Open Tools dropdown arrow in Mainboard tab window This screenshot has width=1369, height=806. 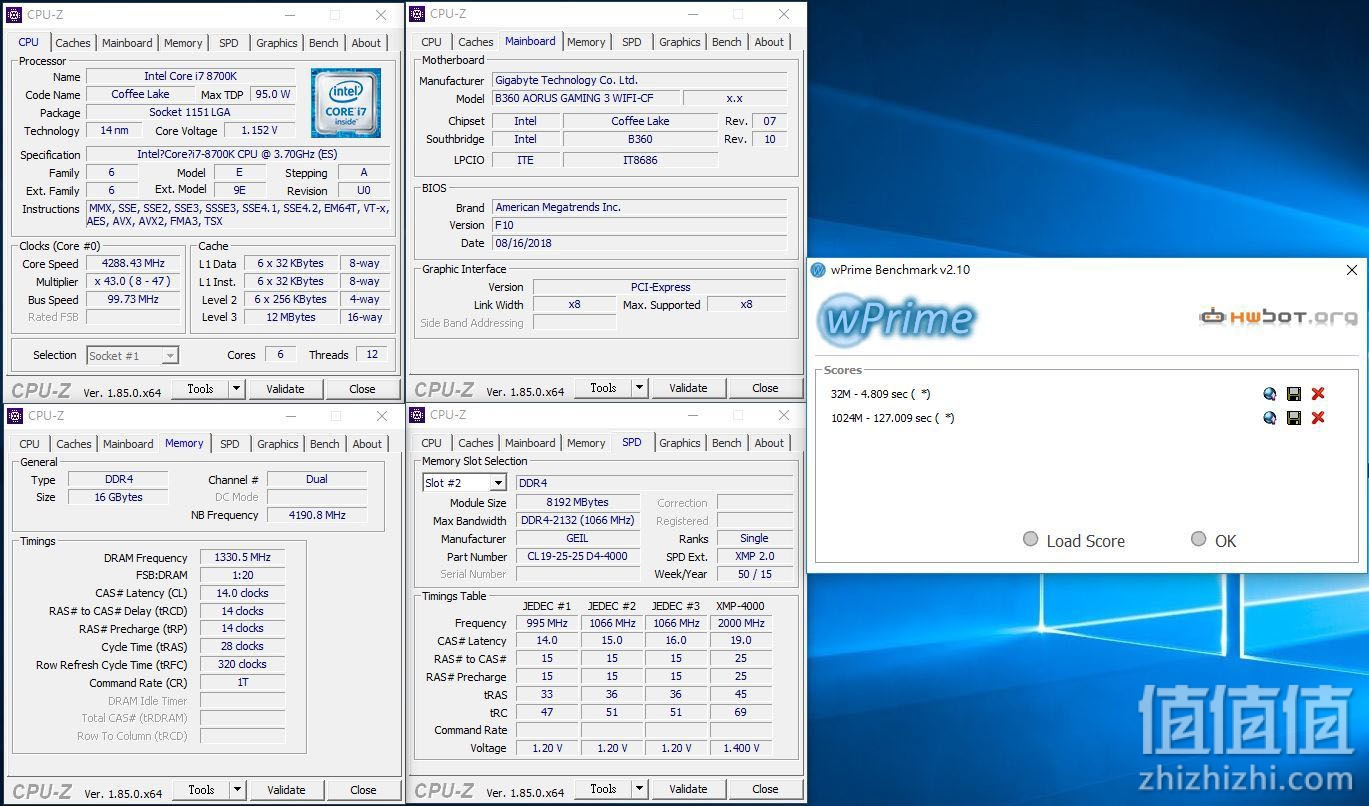click(640, 388)
